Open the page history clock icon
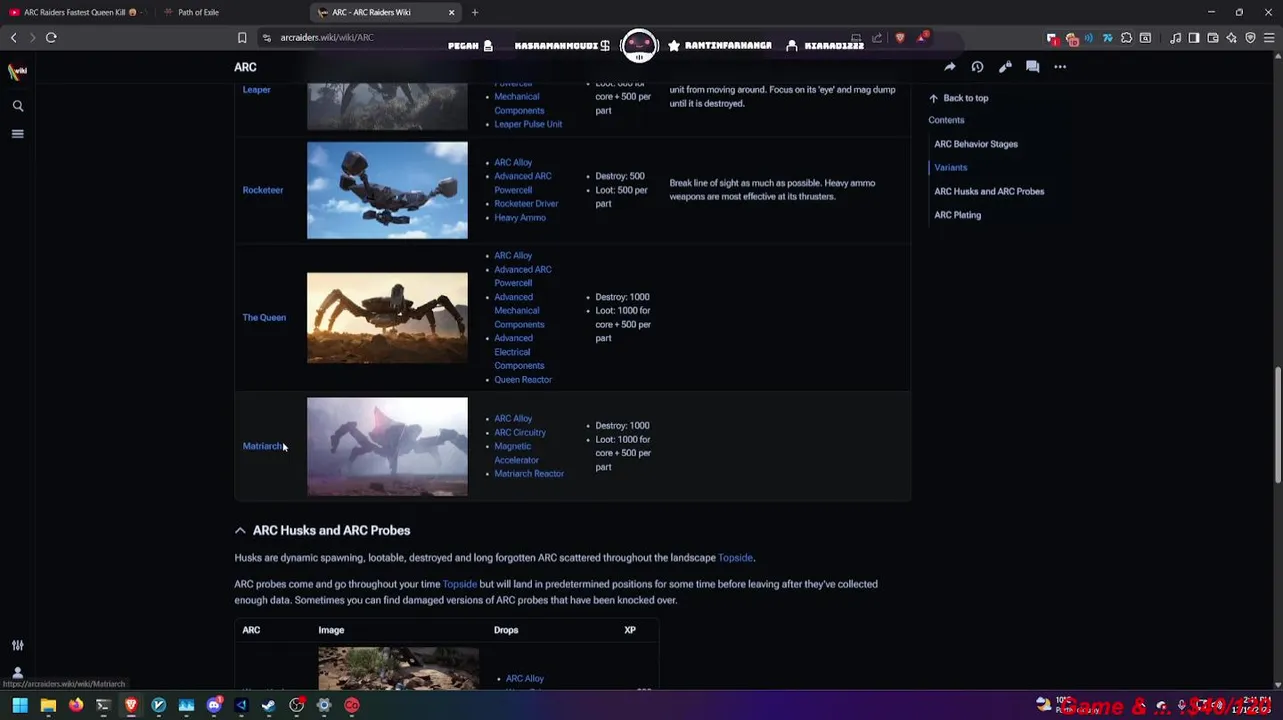The height and width of the screenshot is (720, 1283). click(977, 67)
